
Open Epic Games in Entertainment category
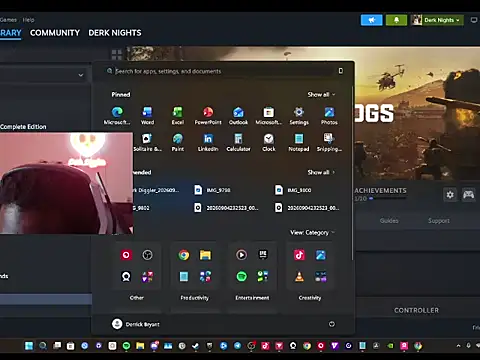coord(263,255)
